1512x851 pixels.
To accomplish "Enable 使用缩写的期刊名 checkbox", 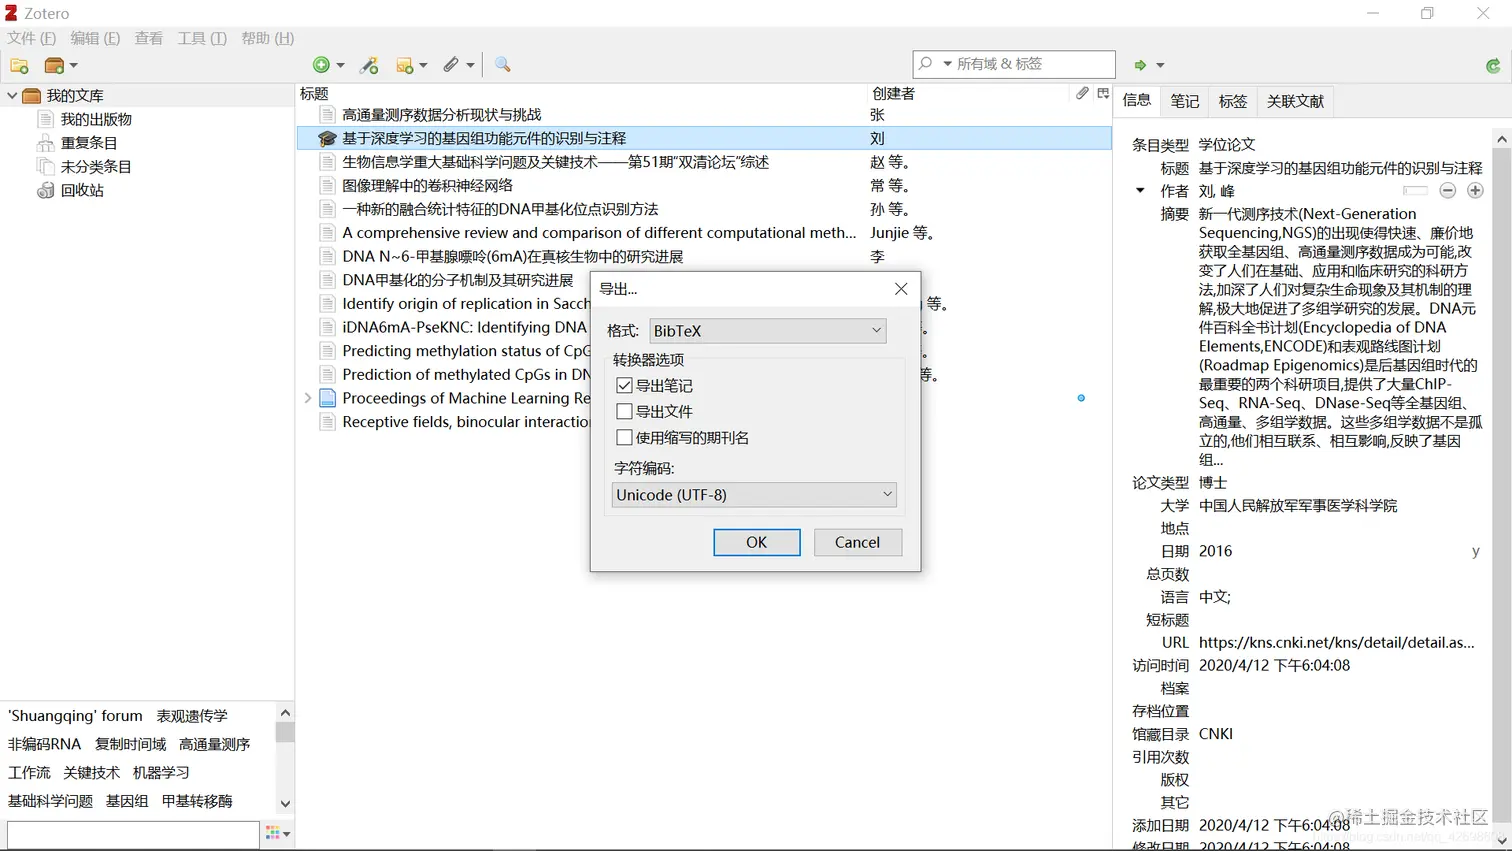I will point(625,437).
